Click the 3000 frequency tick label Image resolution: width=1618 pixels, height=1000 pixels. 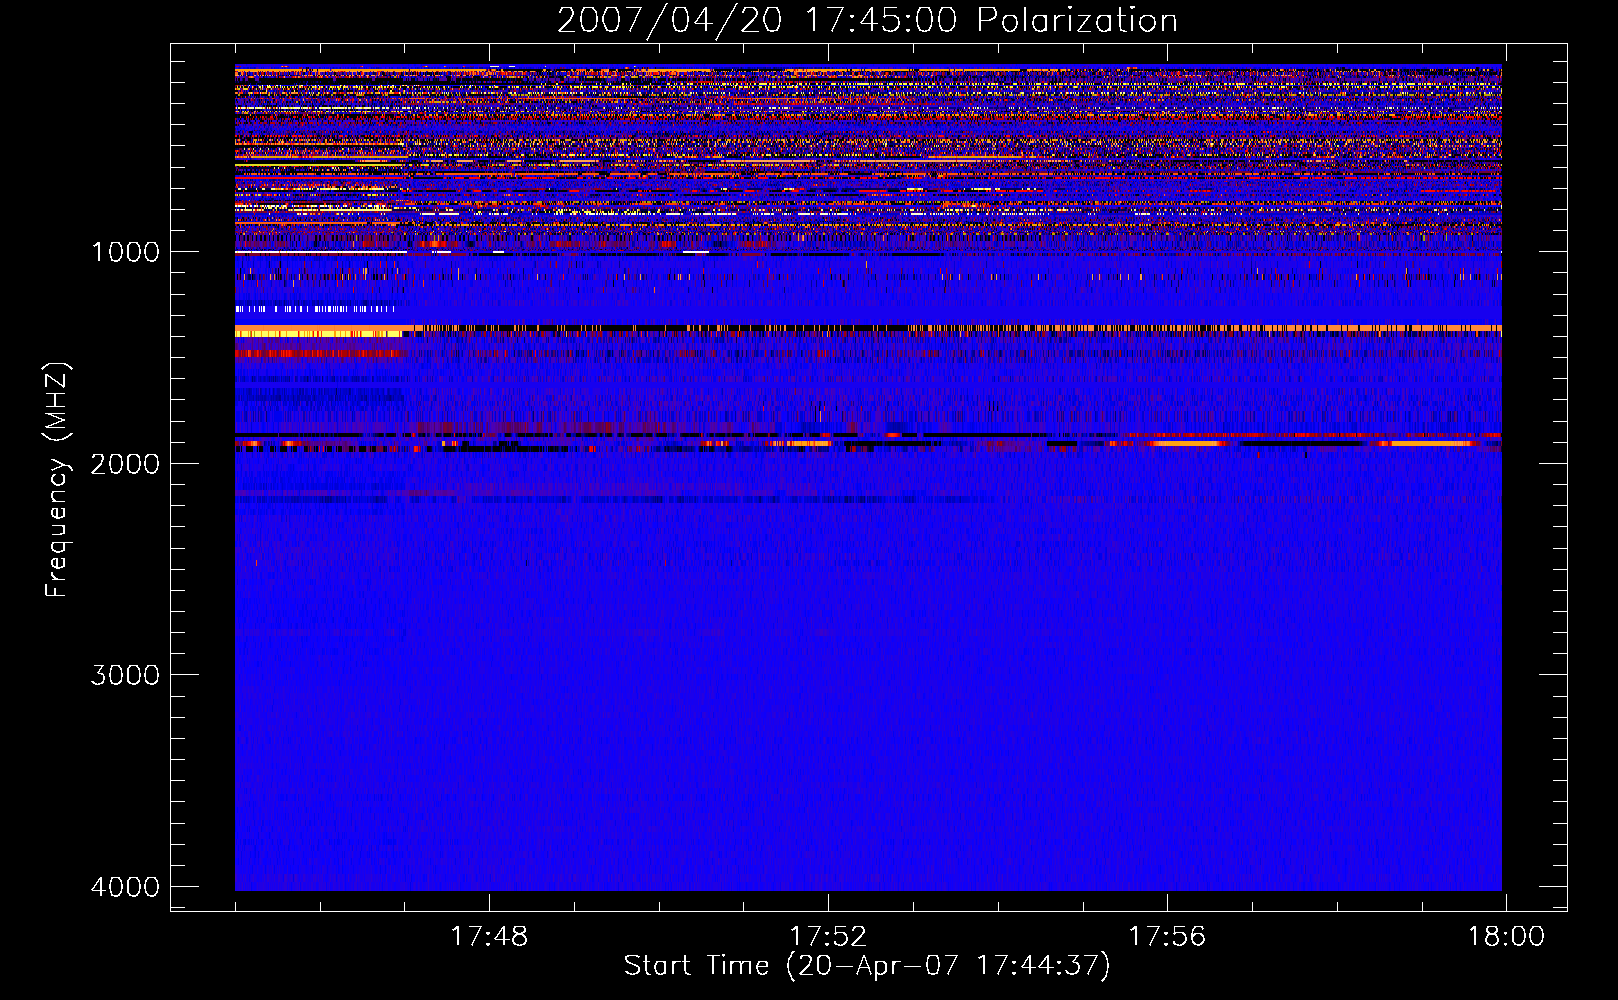(x=125, y=675)
